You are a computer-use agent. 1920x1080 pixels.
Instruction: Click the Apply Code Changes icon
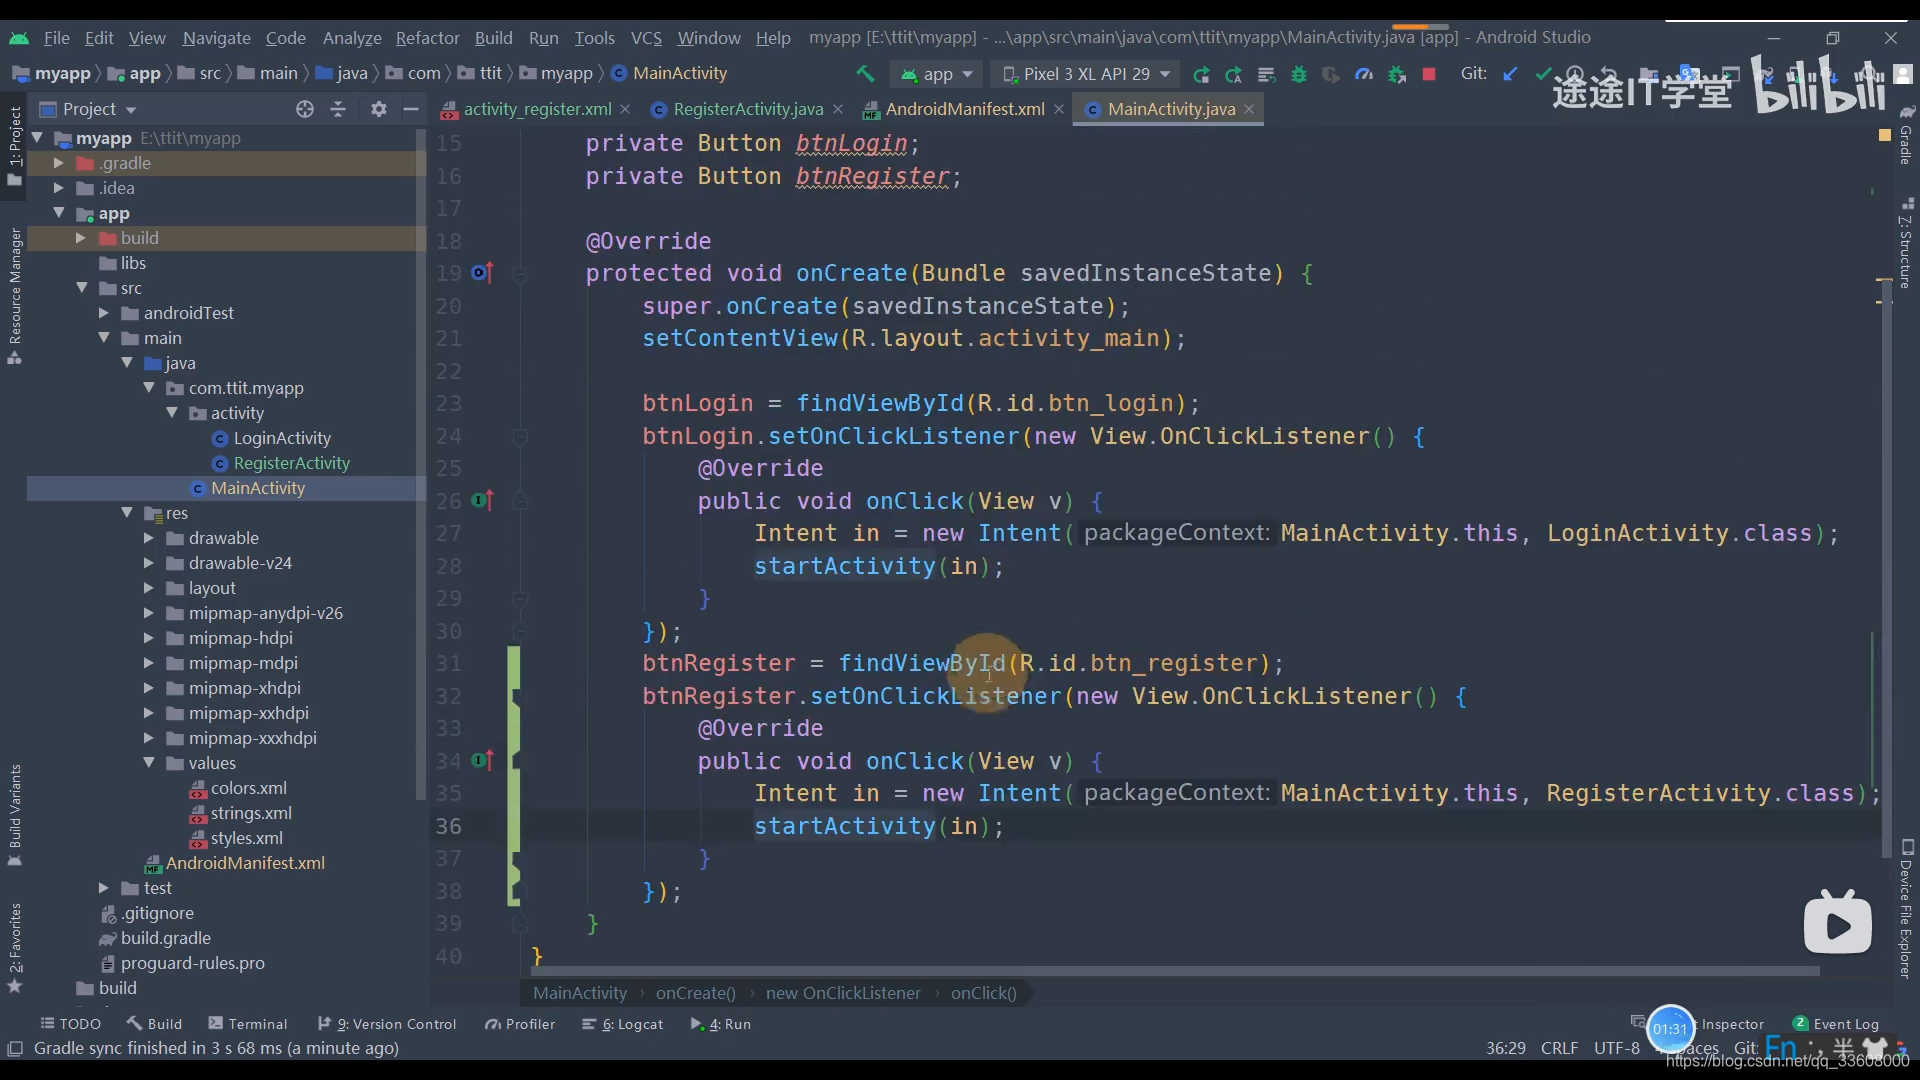coord(1266,74)
